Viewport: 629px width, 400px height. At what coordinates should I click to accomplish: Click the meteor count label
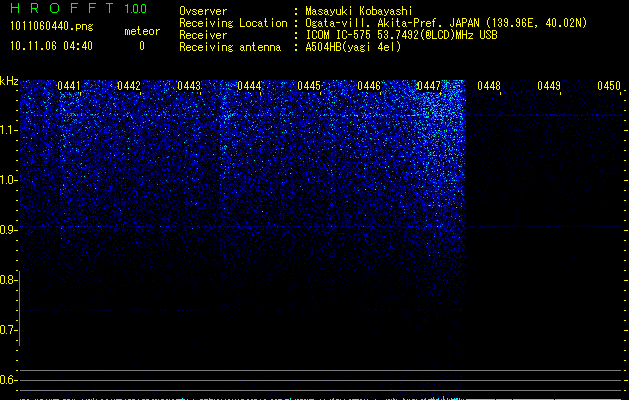coord(142,31)
